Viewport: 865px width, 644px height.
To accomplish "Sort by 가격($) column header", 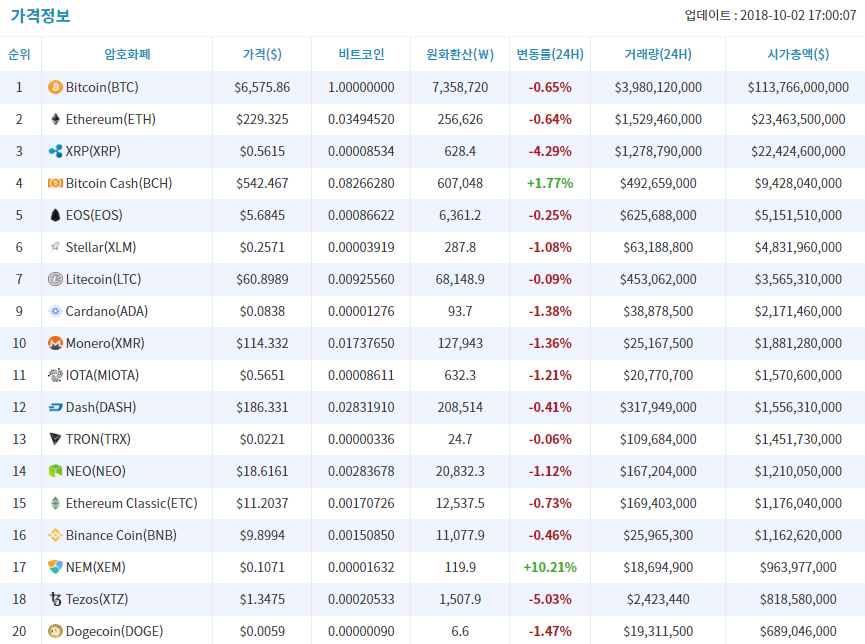I will tap(262, 54).
